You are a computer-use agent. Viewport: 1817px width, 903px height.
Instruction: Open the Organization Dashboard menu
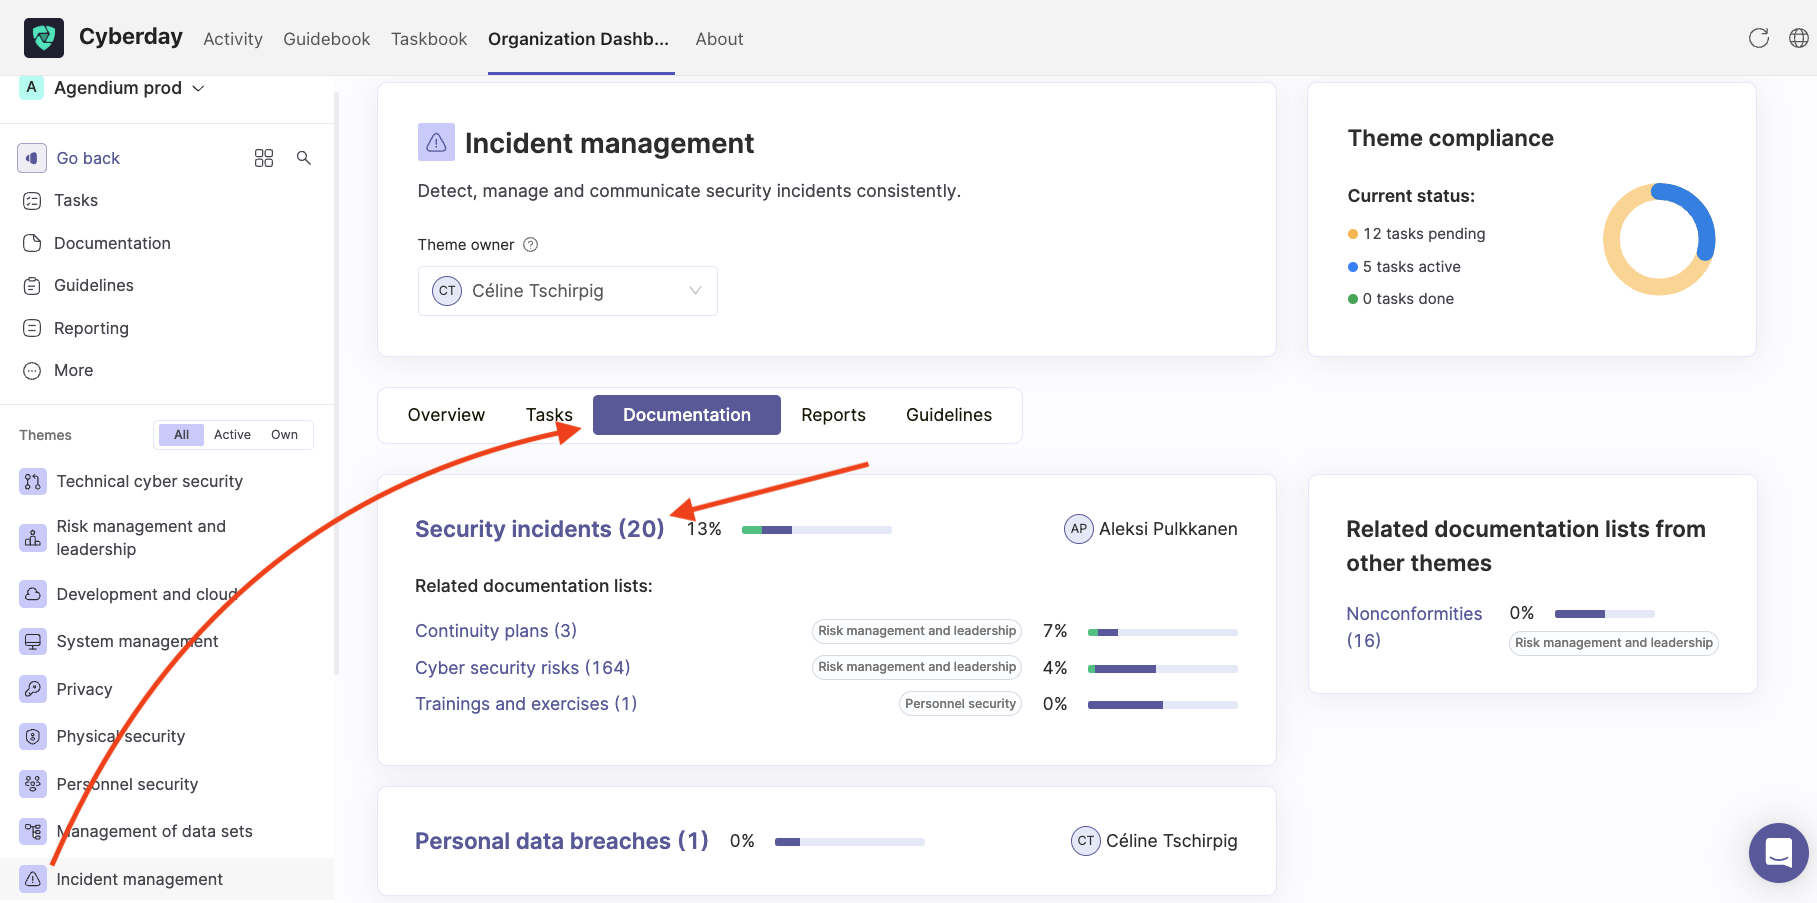[579, 39]
